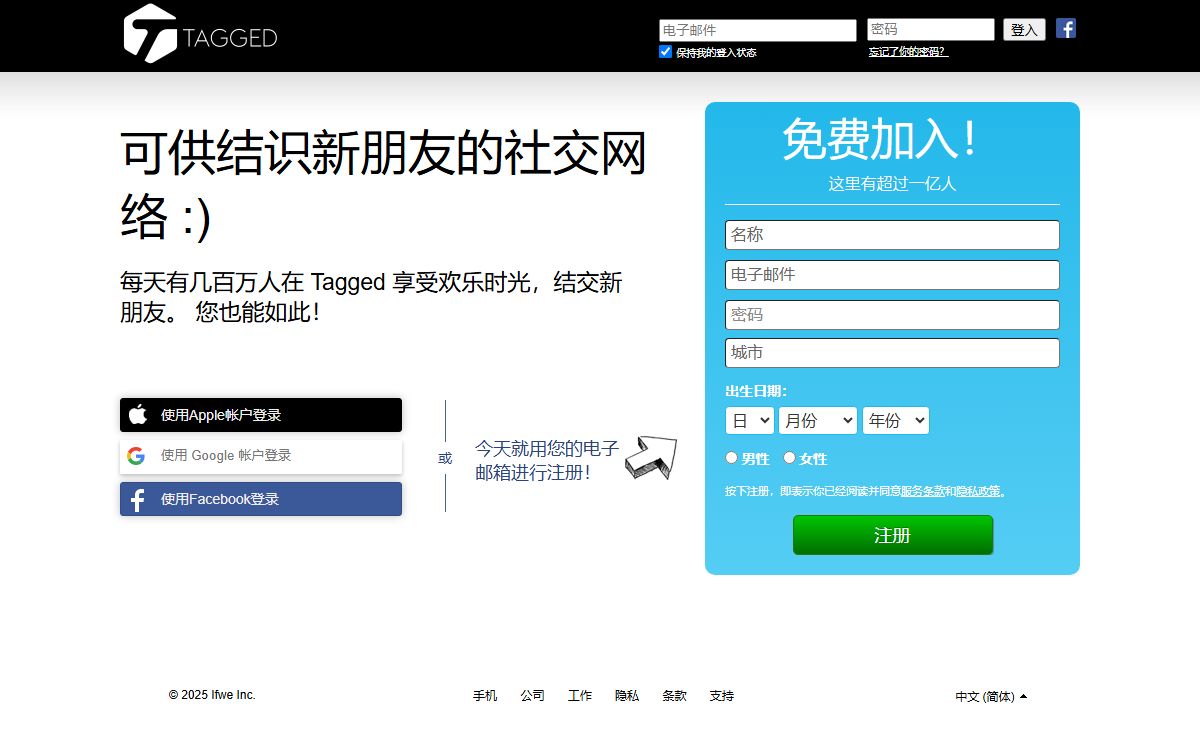Open the 忘记了您的密码? link
This screenshot has height=740, width=1200.
point(908,52)
